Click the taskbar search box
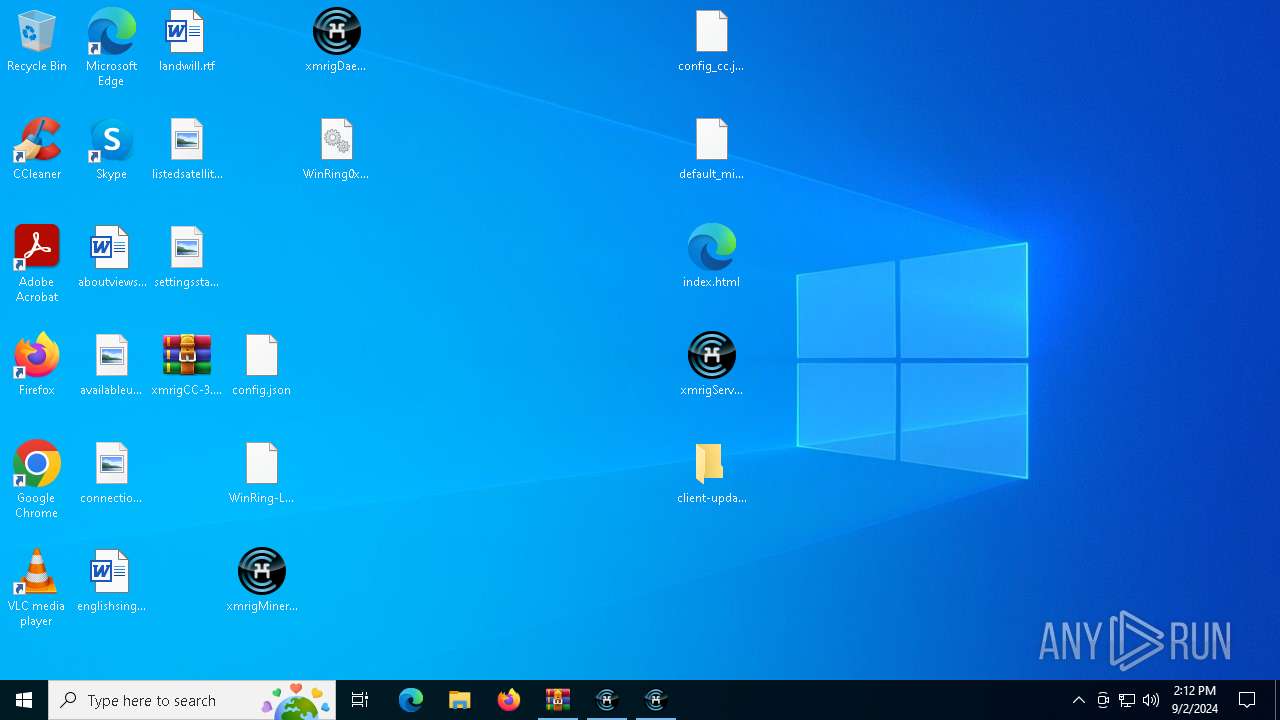Screen dimensions: 1280x720 192,700
